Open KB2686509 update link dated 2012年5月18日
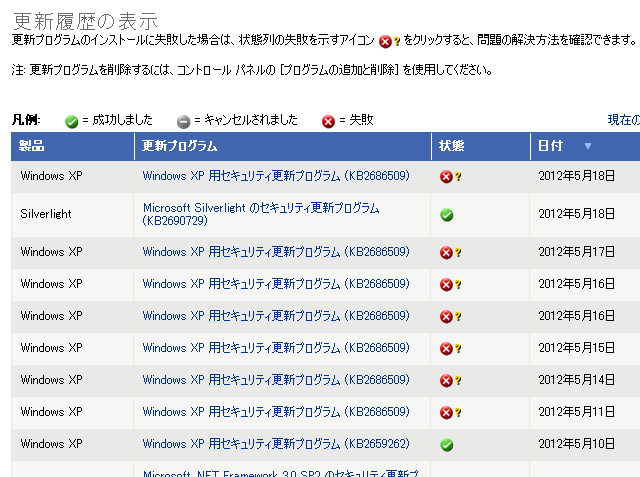The width and height of the screenshot is (640, 477). tap(276, 176)
